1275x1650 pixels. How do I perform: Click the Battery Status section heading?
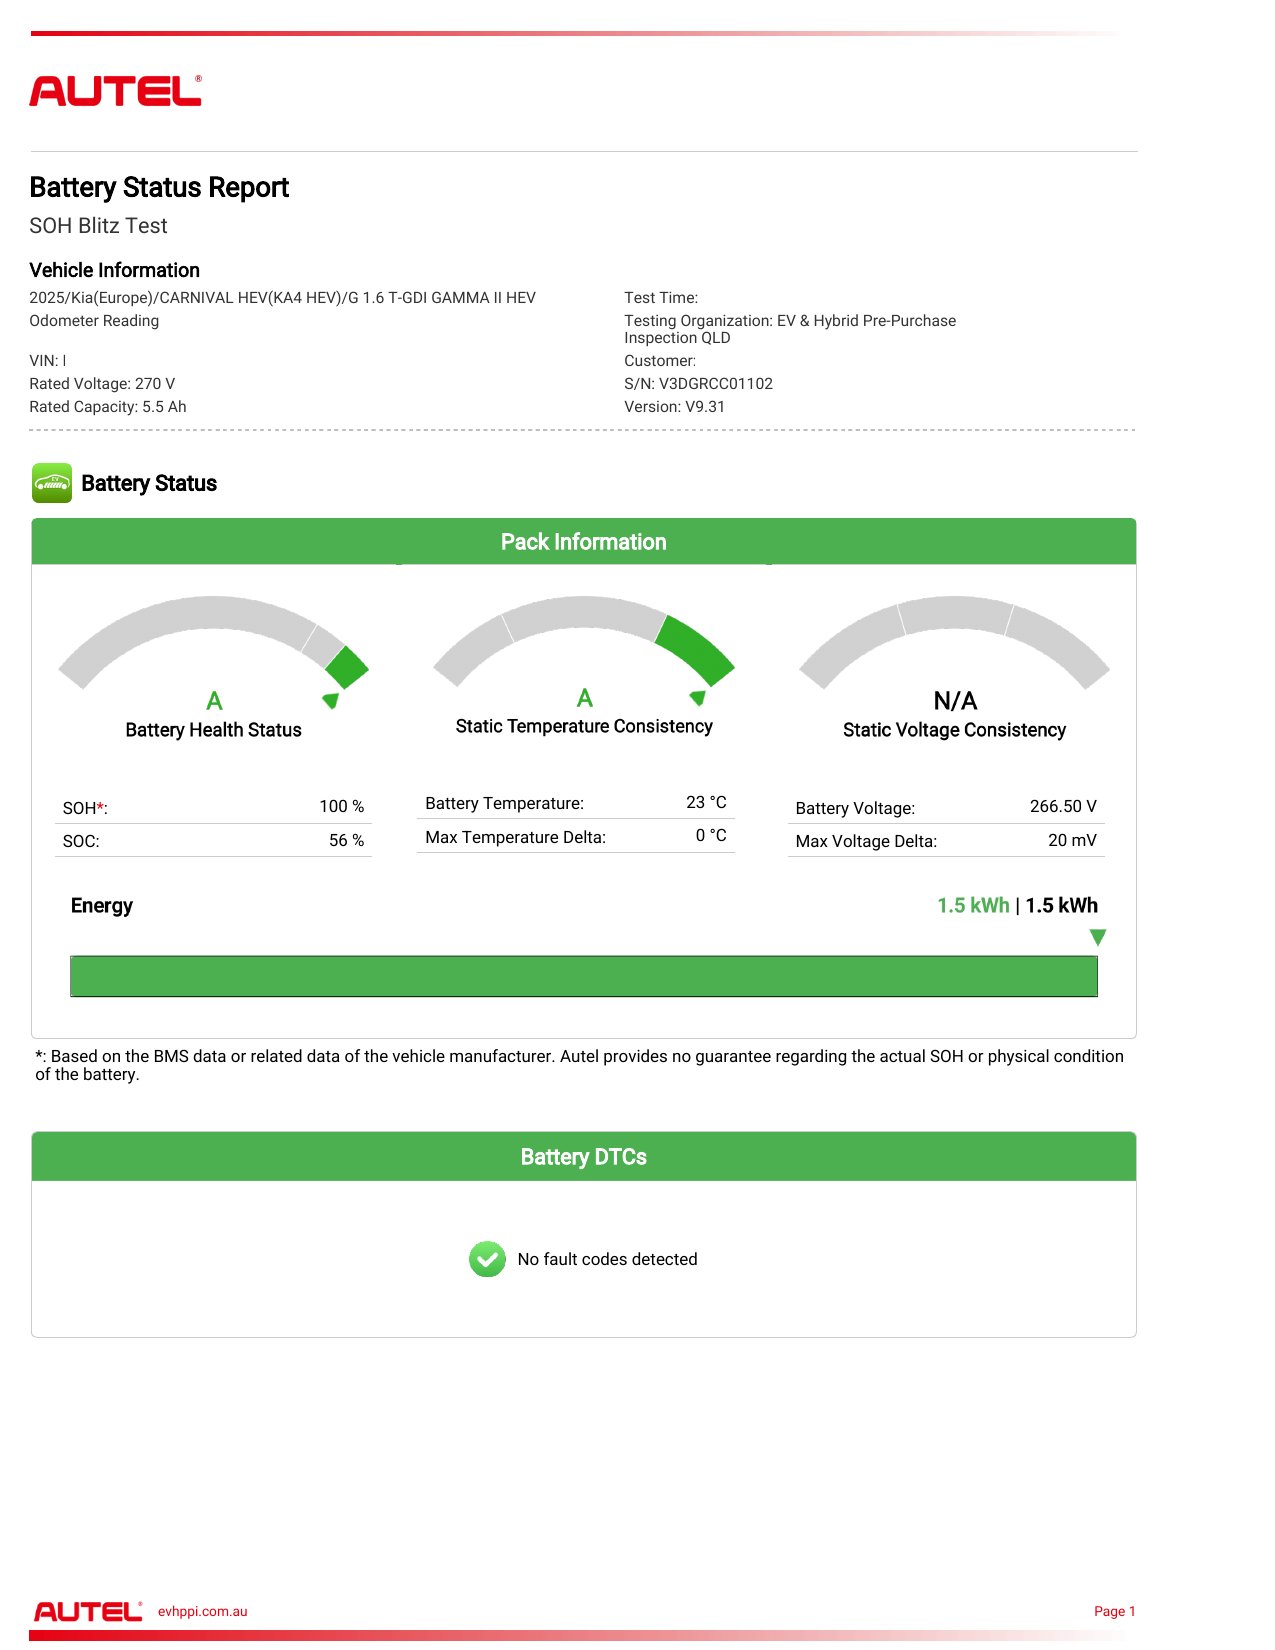[x=149, y=484]
